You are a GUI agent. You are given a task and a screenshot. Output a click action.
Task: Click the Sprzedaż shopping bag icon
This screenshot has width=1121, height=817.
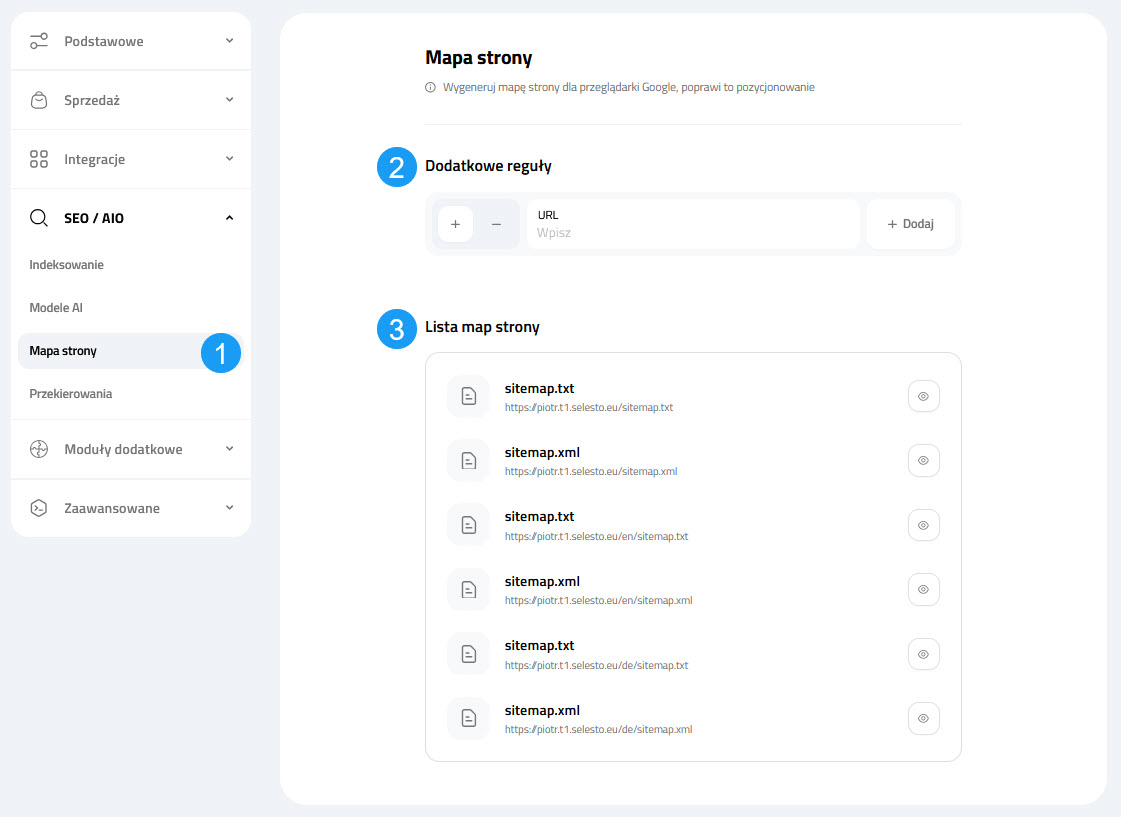click(x=39, y=100)
